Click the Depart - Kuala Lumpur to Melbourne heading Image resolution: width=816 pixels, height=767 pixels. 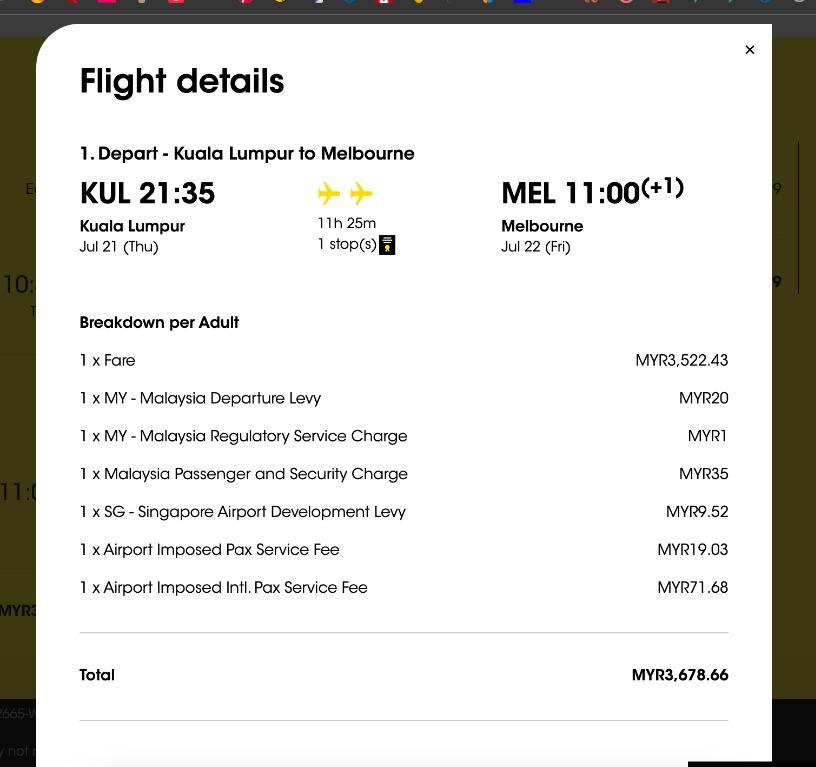[x=247, y=154]
